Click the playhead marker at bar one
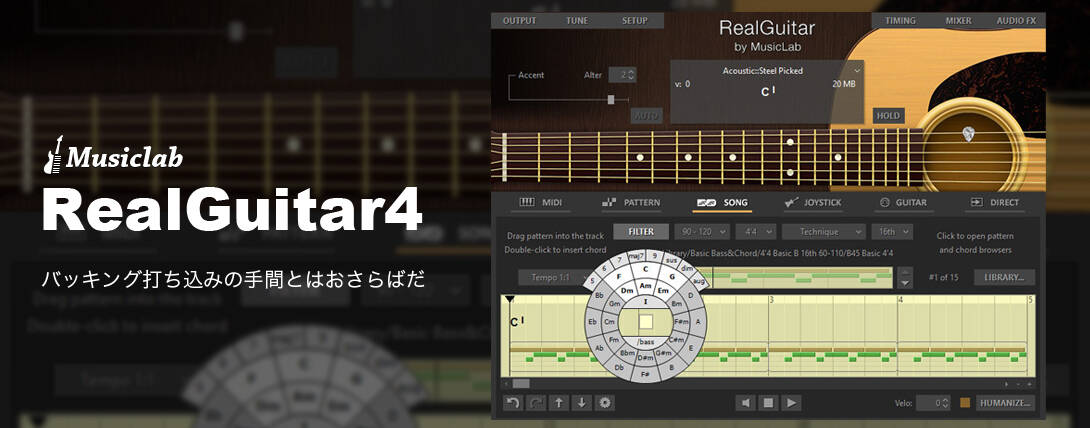Screen dimensions: 1090x428 (510, 299)
